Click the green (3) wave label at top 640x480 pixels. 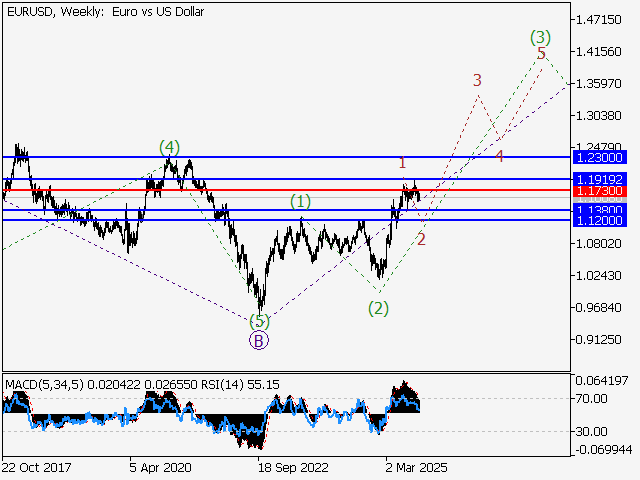click(540, 38)
